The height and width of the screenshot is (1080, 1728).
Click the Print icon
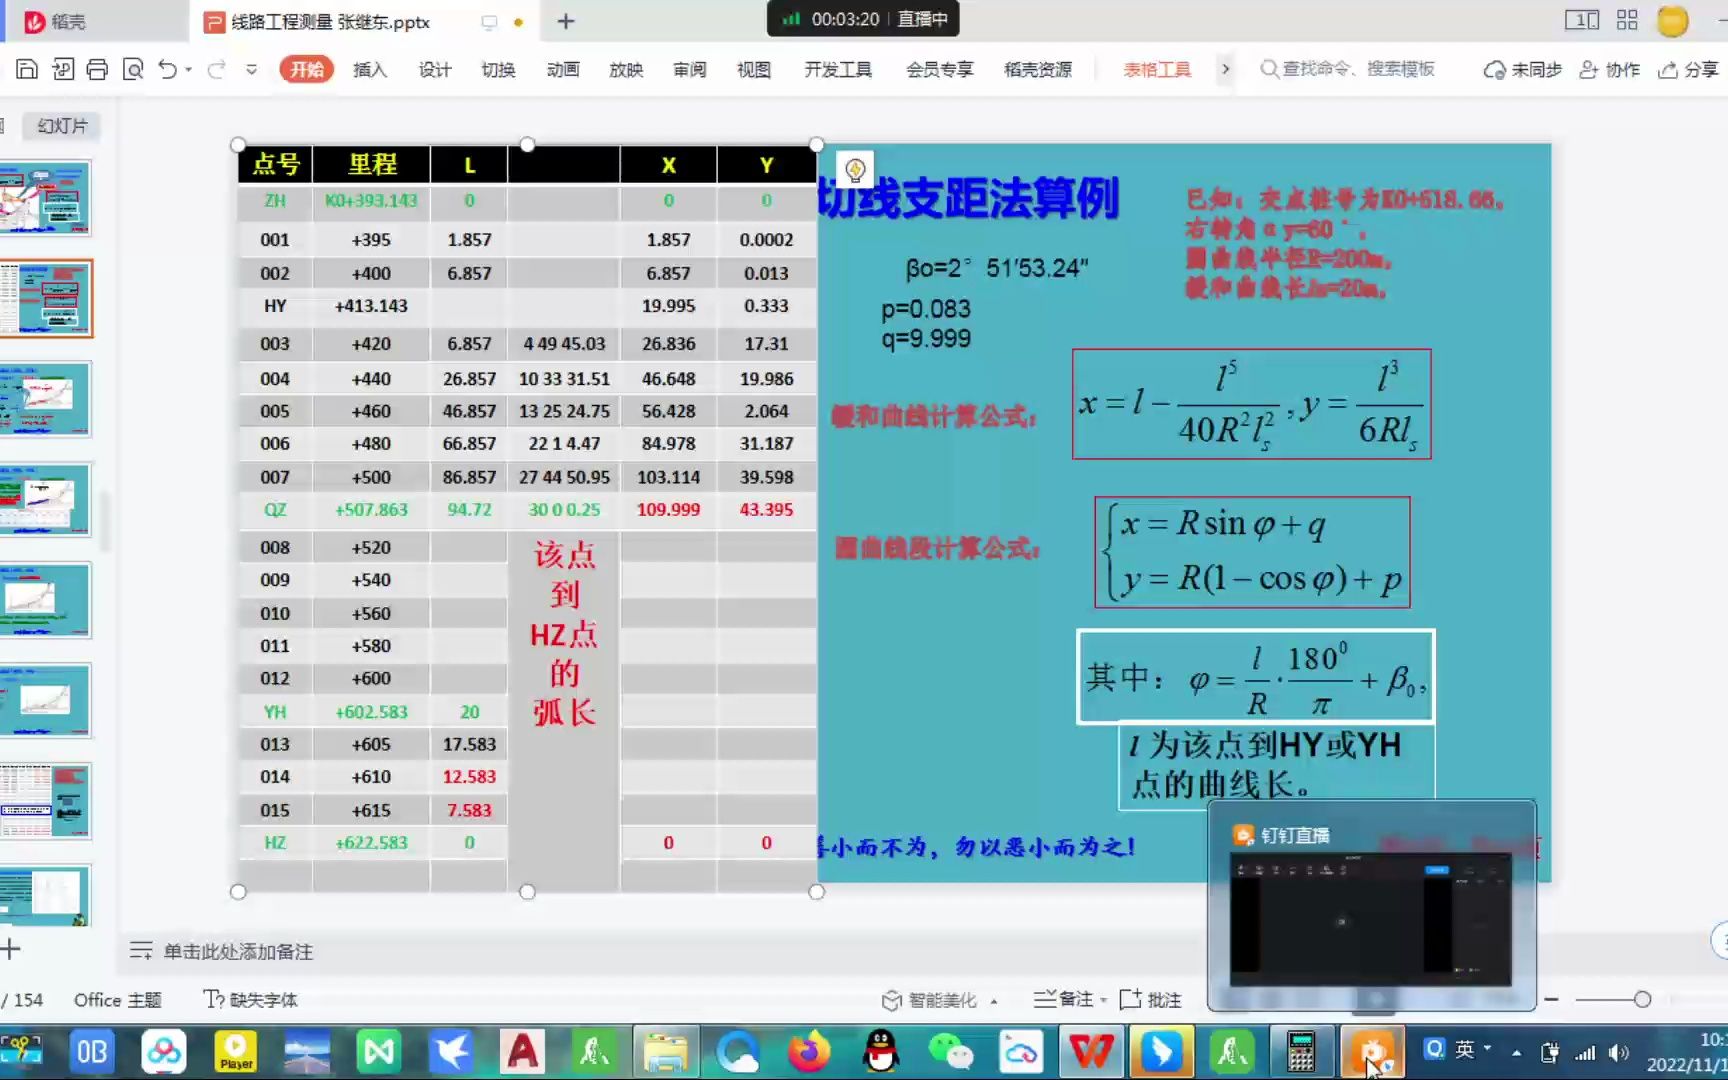click(x=97, y=69)
